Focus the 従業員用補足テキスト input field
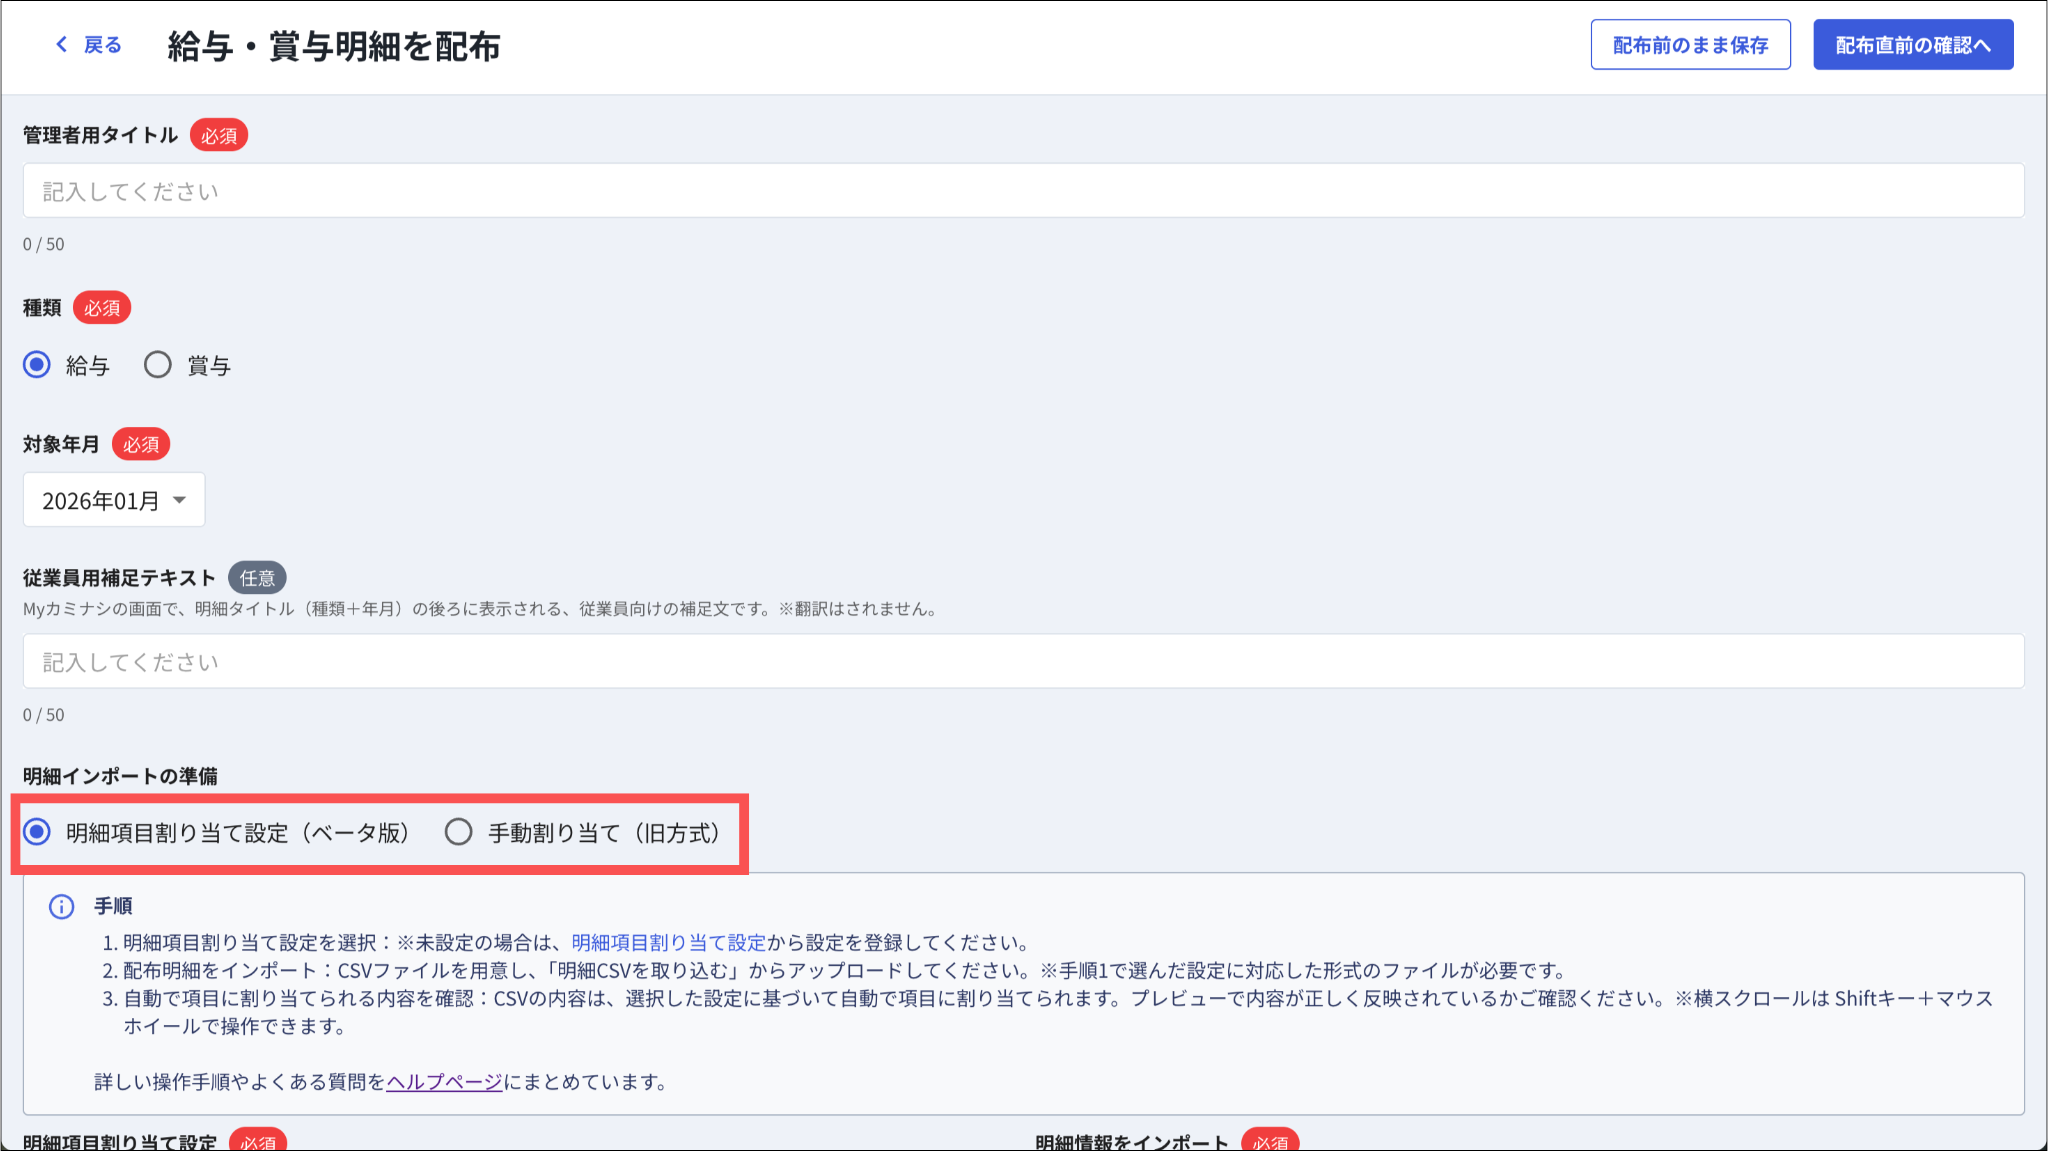Screen dimensions: 2048x1151 coord(1022,662)
